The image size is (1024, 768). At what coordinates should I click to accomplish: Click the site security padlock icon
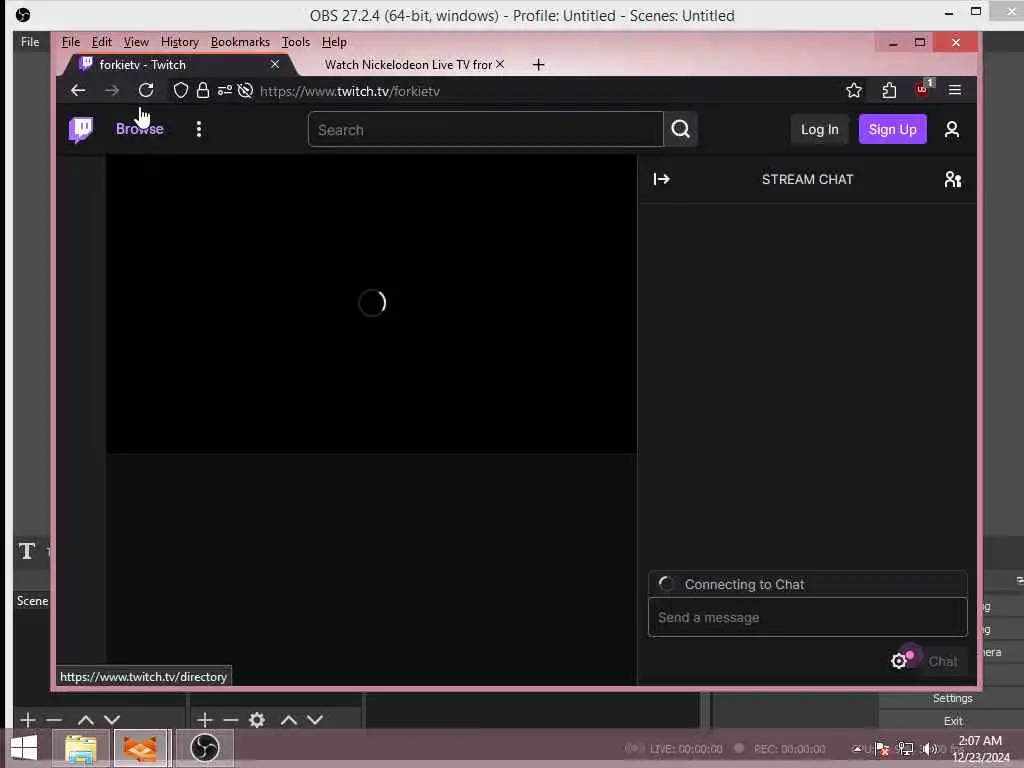[202, 90]
